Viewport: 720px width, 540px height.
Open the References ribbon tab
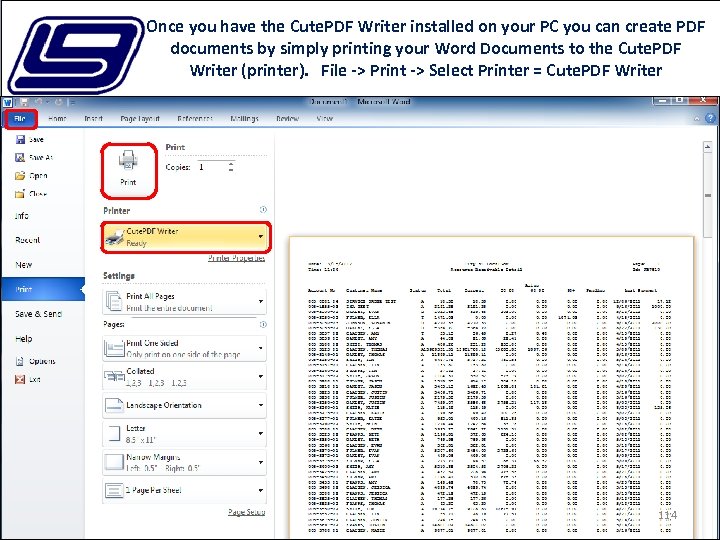pyautogui.click(x=195, y=118)
